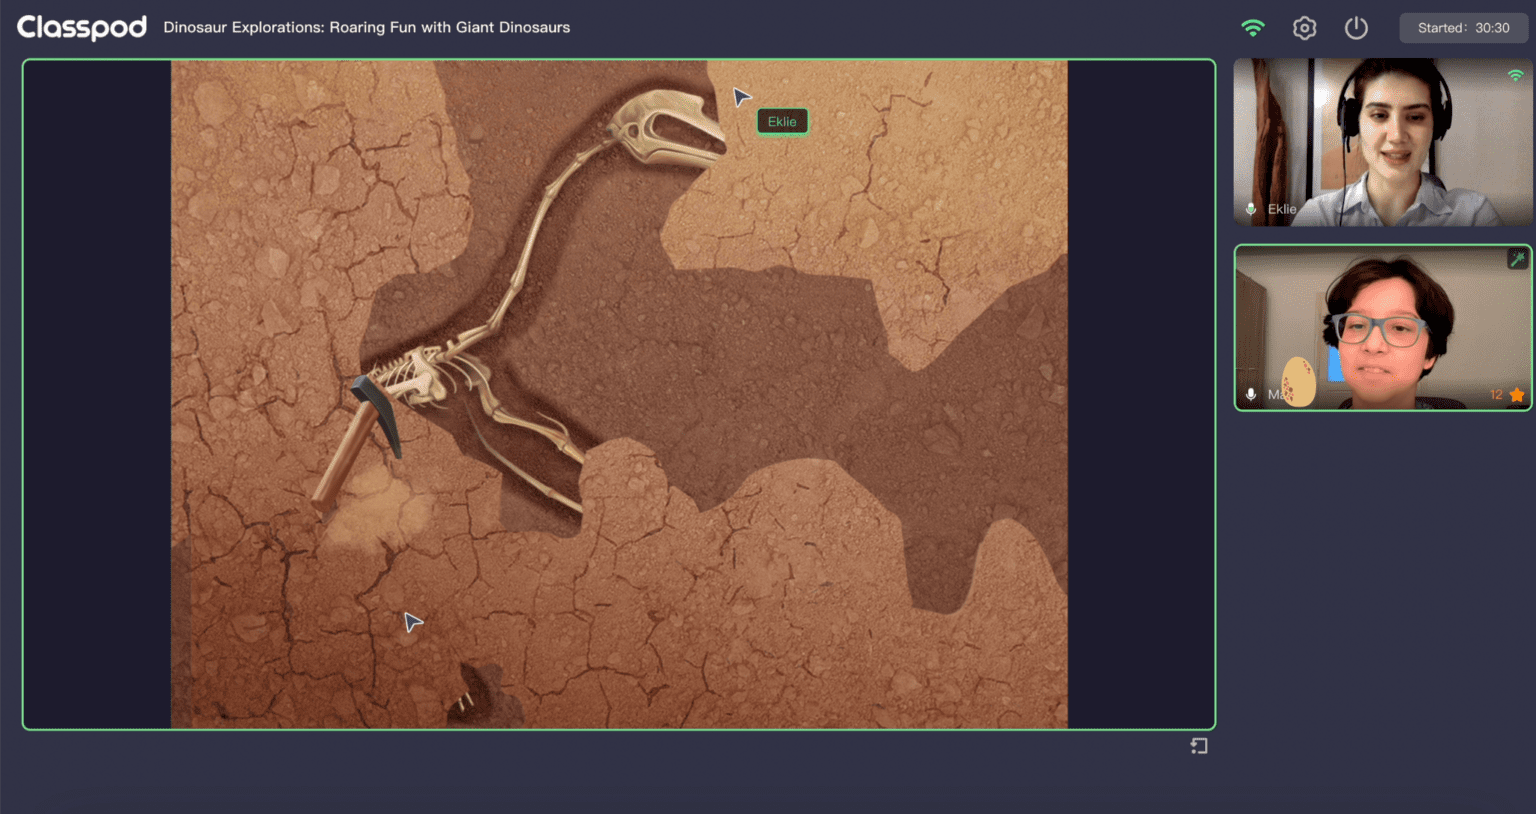Click the lesson title "Dinosaur Explorations"
This screenshot has height=814, width=1536.
pyautogui.click(x=366, y=27)
